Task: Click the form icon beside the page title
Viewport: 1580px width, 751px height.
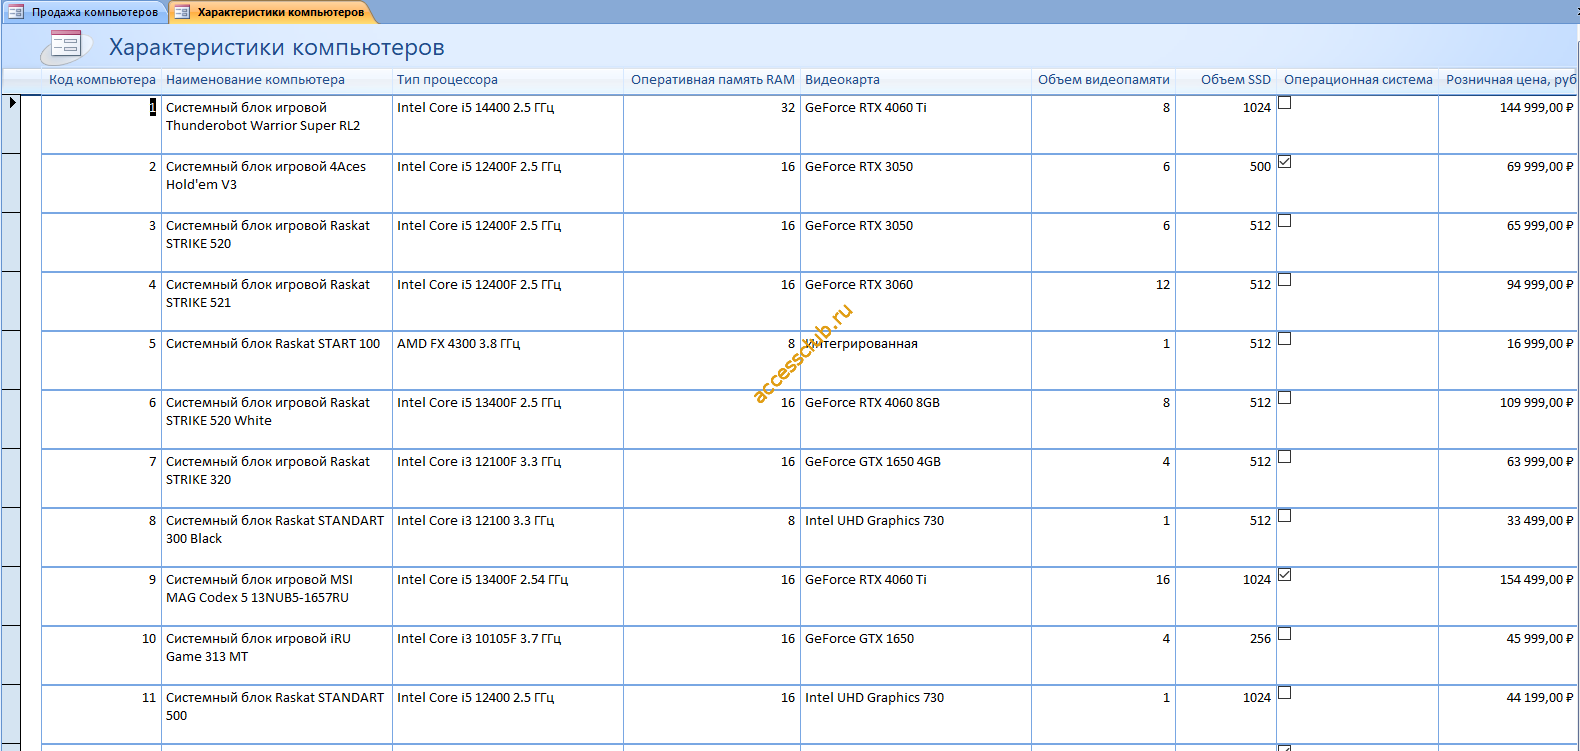Action: tap(65, 45)
